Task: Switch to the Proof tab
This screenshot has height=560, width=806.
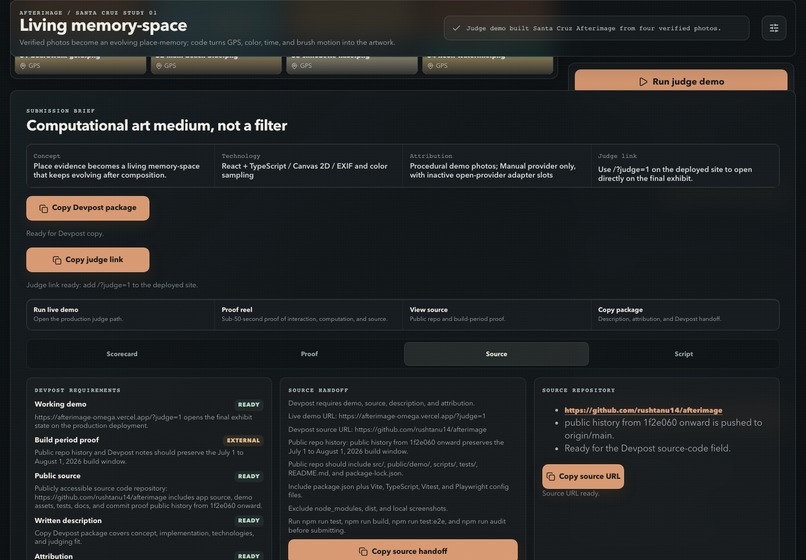Action: pyautogui.click(x=309, y=354)
